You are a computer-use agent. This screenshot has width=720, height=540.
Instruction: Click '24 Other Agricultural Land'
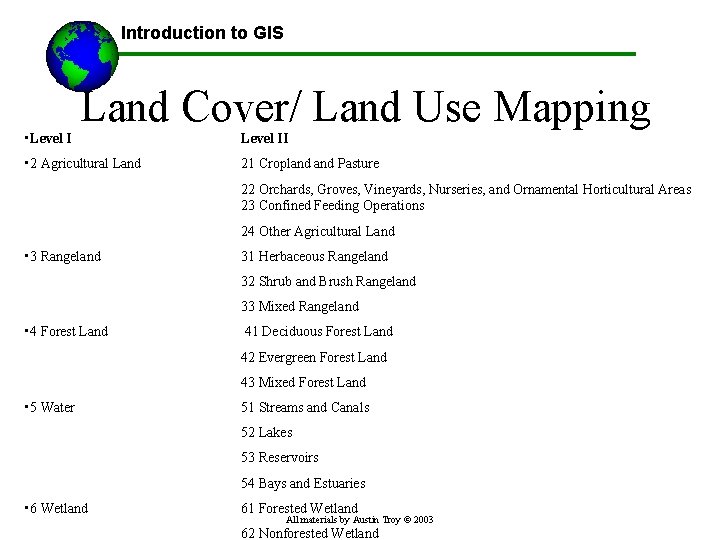coord(318,231)
